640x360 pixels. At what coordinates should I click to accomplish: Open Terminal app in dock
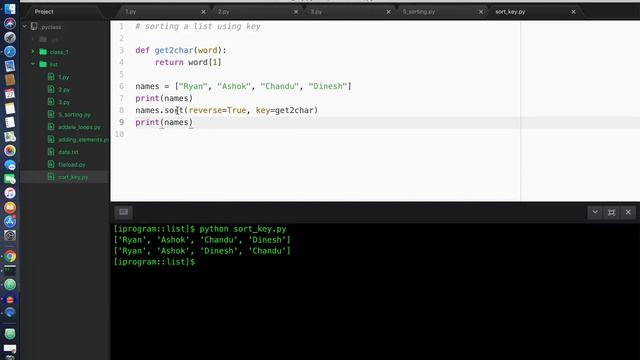(x=10, y=270)
